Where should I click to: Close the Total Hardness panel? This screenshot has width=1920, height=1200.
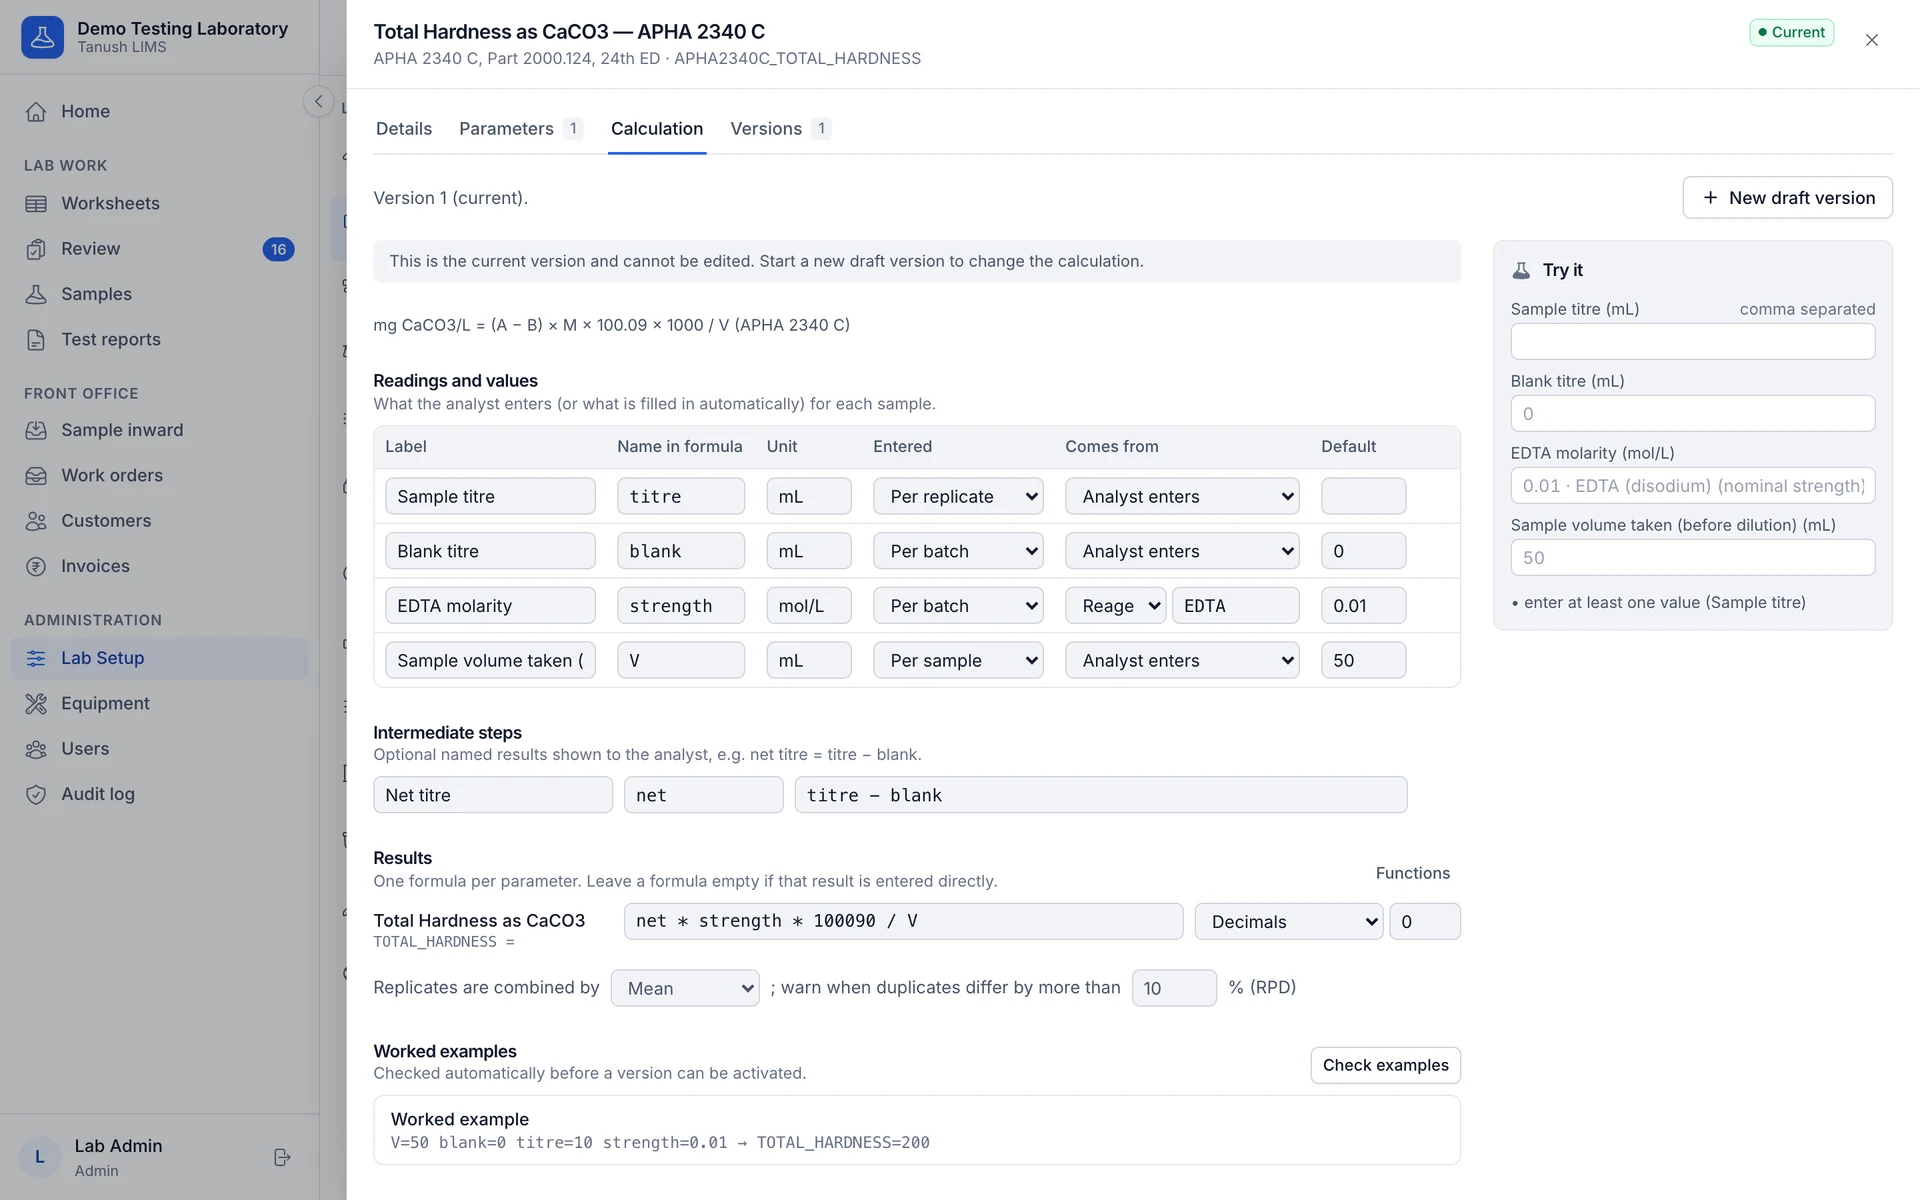coord(1872,40)
